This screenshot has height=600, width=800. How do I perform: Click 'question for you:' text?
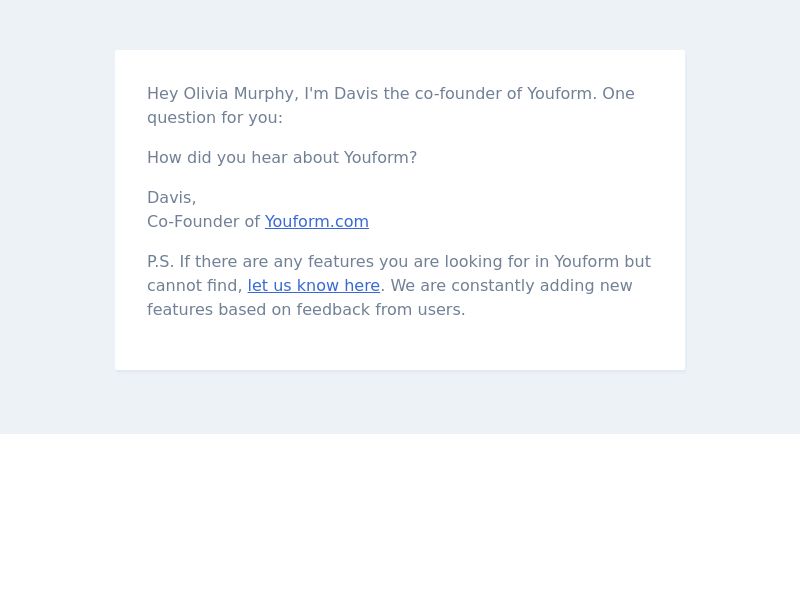point(215,118)
